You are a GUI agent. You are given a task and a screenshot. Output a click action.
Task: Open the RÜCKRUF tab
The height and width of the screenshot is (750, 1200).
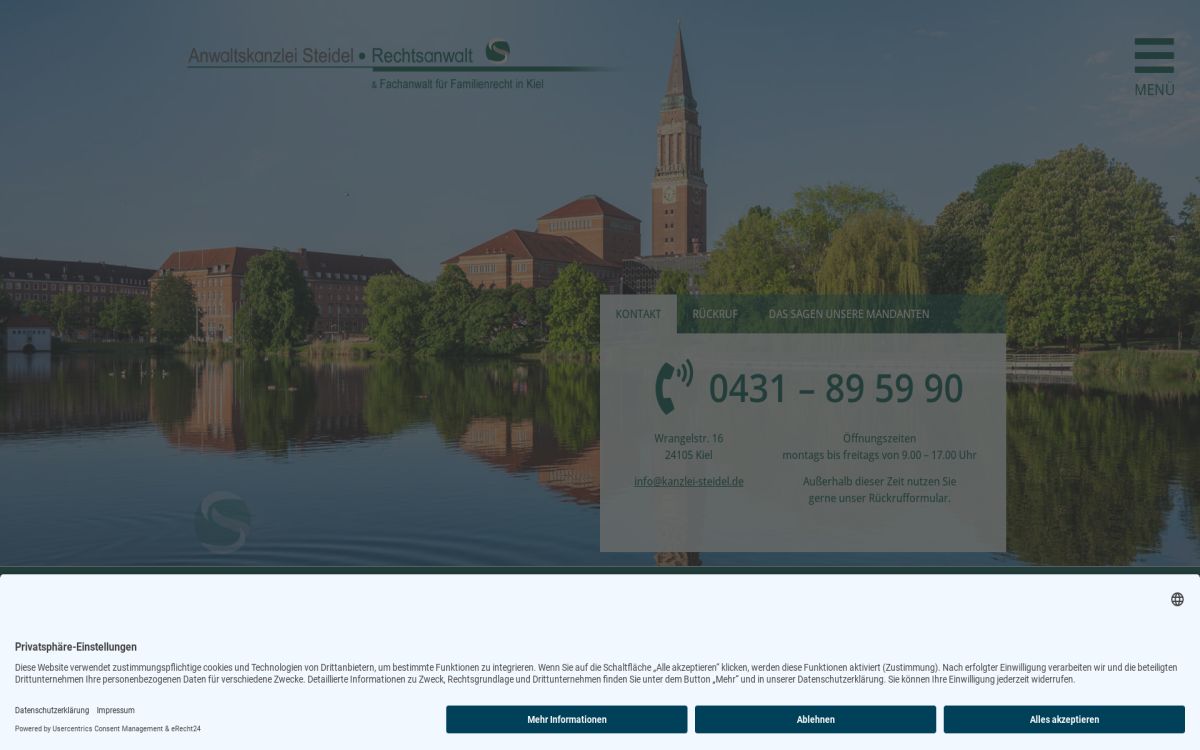pyautogui.click(x=715, y=314)
